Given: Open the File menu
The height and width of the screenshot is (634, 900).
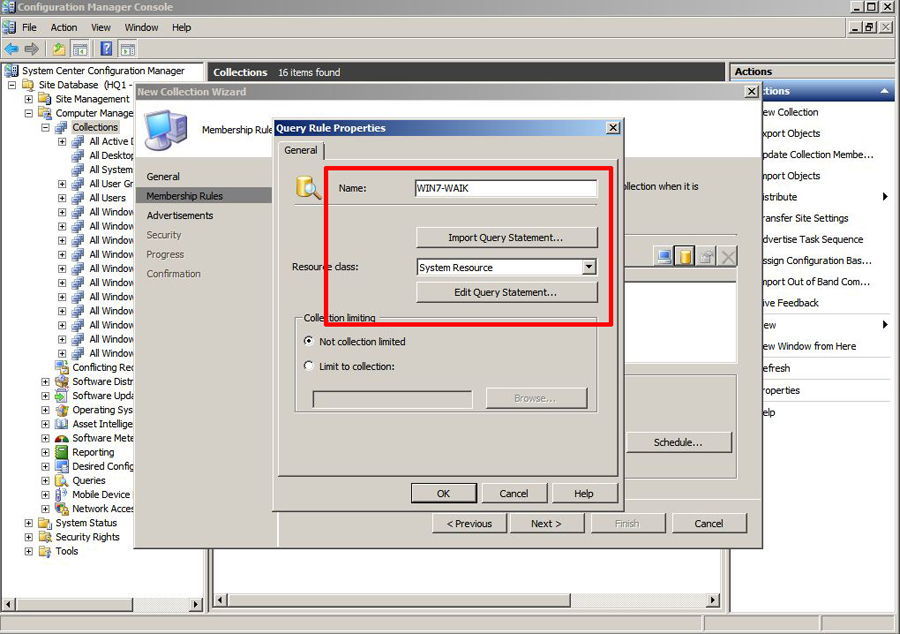Looking at the screenshot, I should pos(29,28).
